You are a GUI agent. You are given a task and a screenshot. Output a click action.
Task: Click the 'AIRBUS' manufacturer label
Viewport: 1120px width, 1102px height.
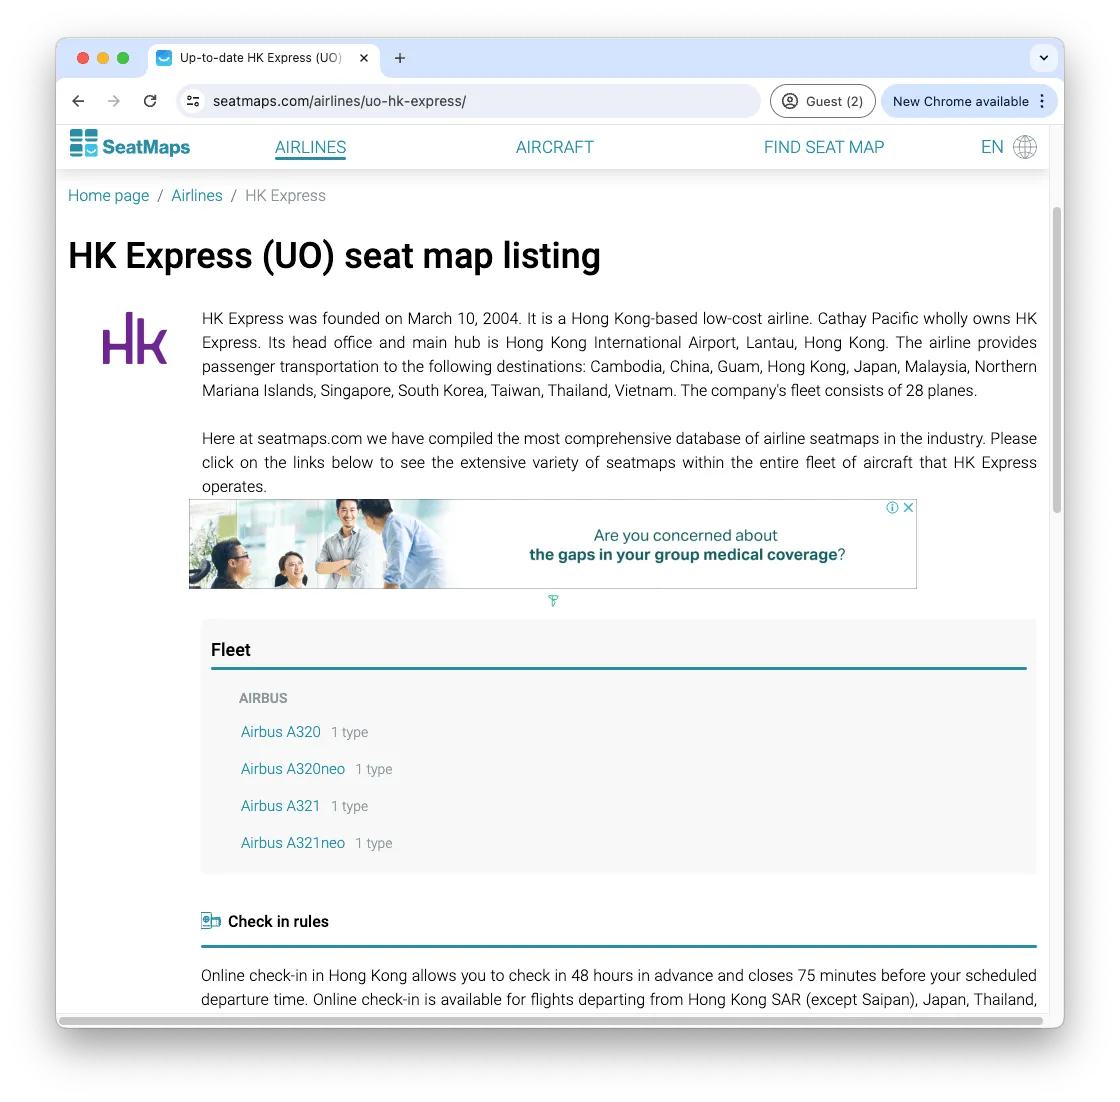click(263, 698)
